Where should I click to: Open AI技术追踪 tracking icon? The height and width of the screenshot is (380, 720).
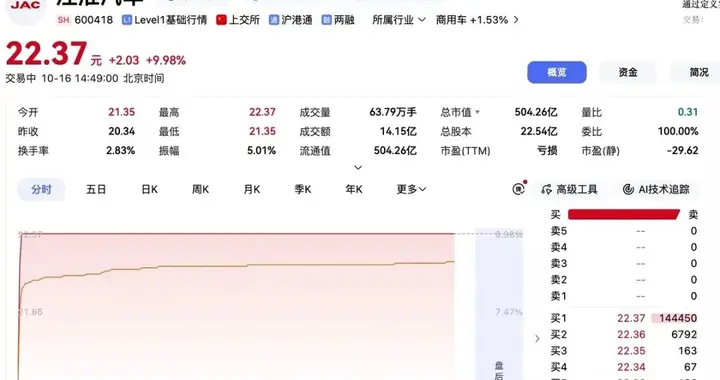(x=628, y=190)
